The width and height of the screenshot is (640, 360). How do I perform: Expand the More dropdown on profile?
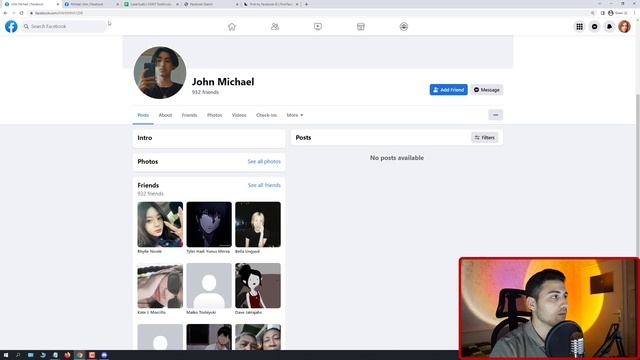pos(295,115)
